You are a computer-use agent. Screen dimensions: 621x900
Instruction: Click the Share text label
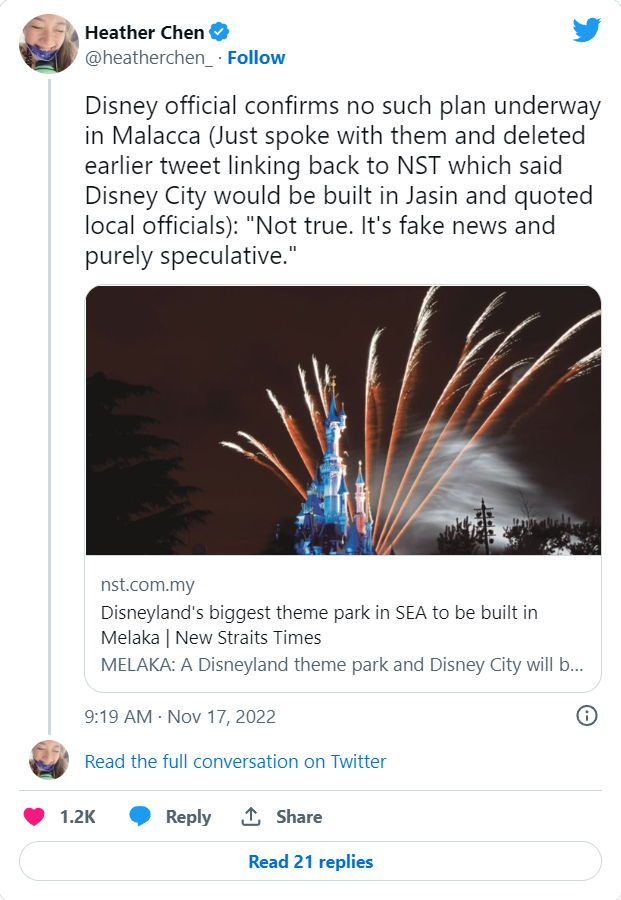[x=299, y=816]
